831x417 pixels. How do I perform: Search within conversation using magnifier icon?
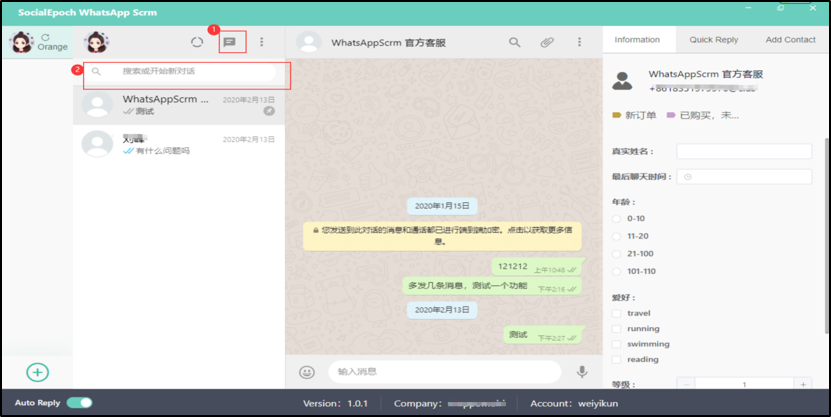coord(515,42)
